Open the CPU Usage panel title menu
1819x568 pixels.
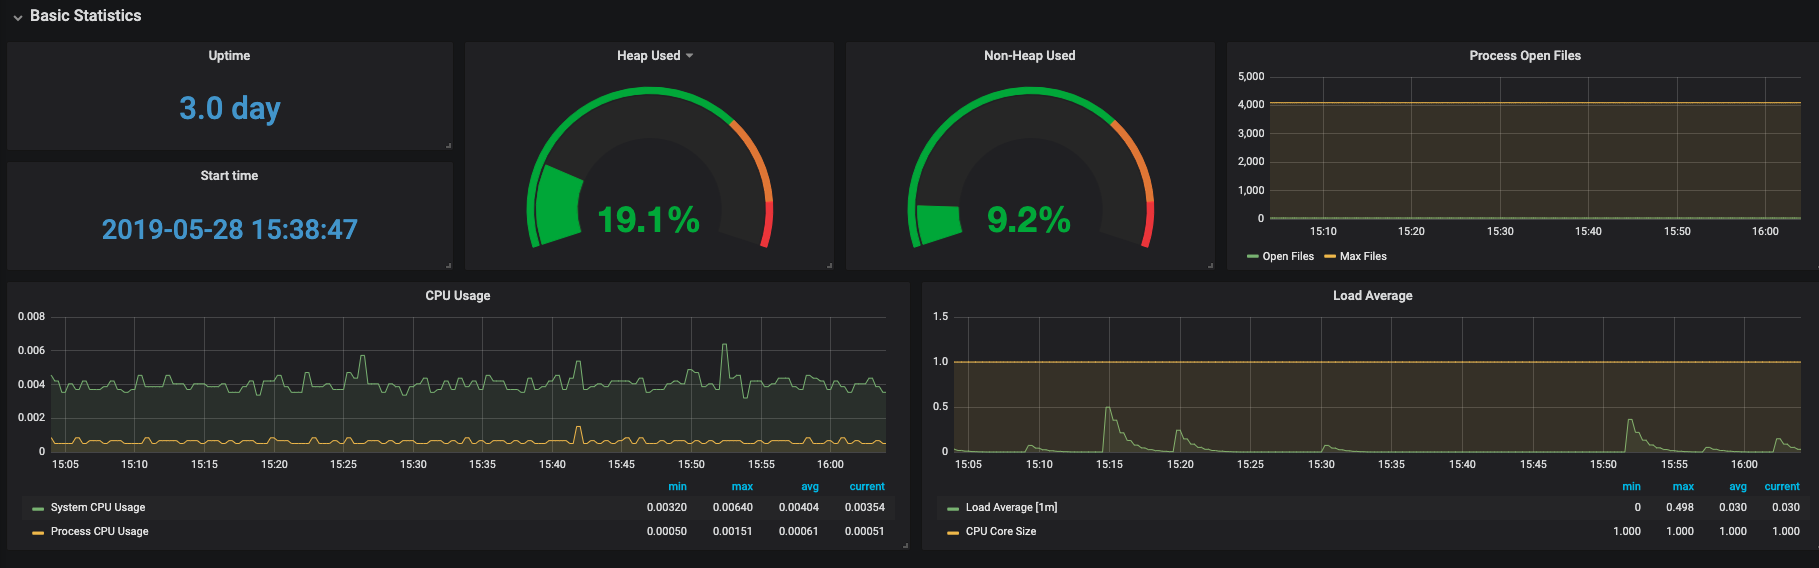pos(458,296)
